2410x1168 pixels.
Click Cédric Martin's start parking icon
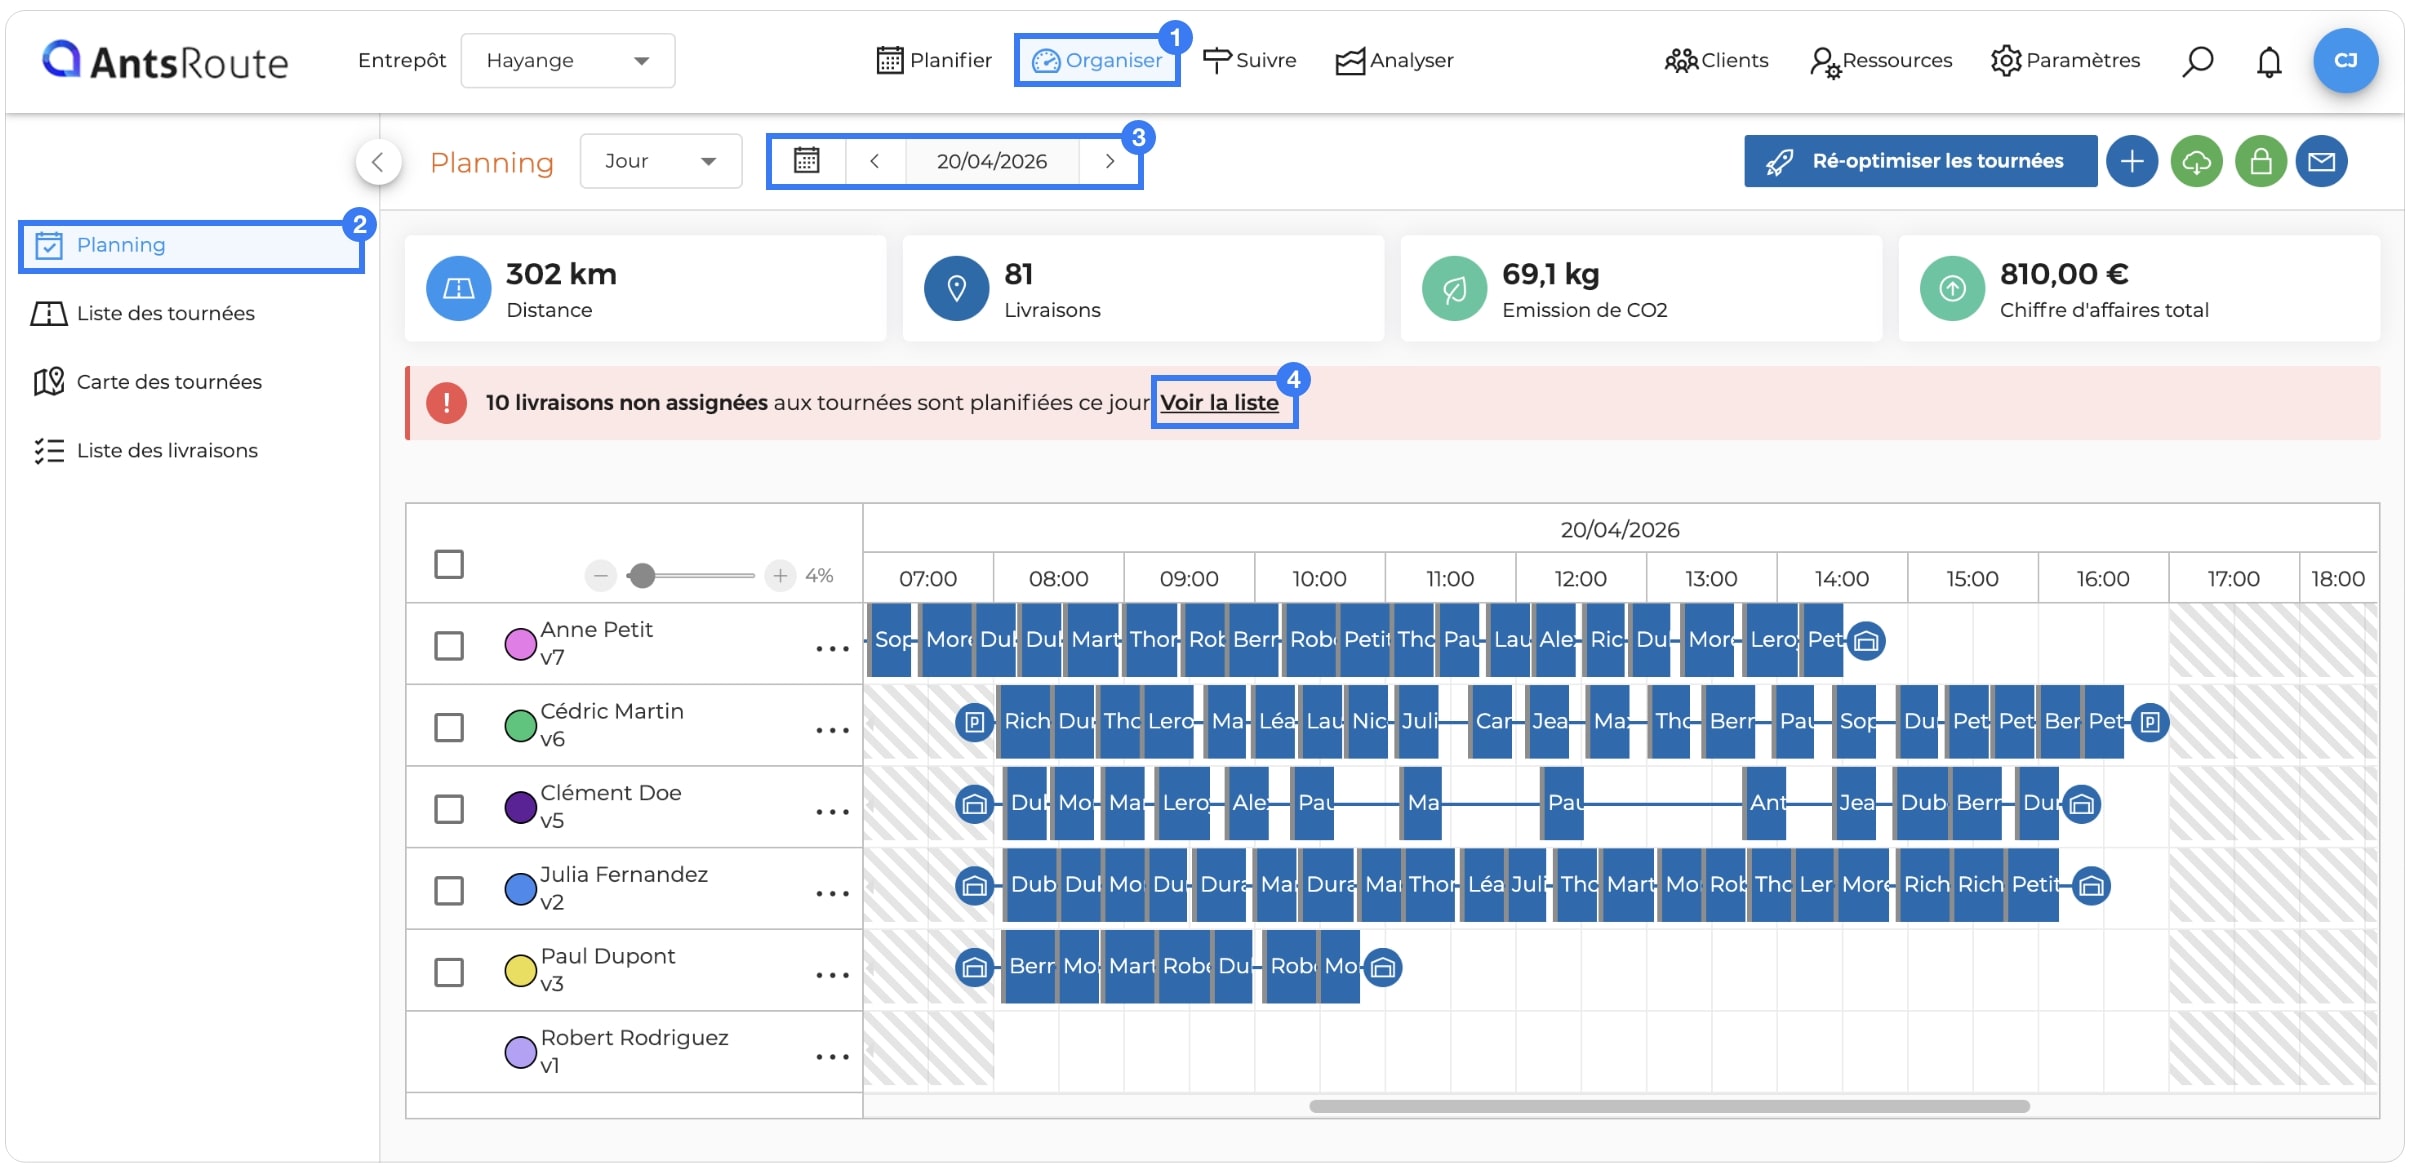click(x=974, y=722)
